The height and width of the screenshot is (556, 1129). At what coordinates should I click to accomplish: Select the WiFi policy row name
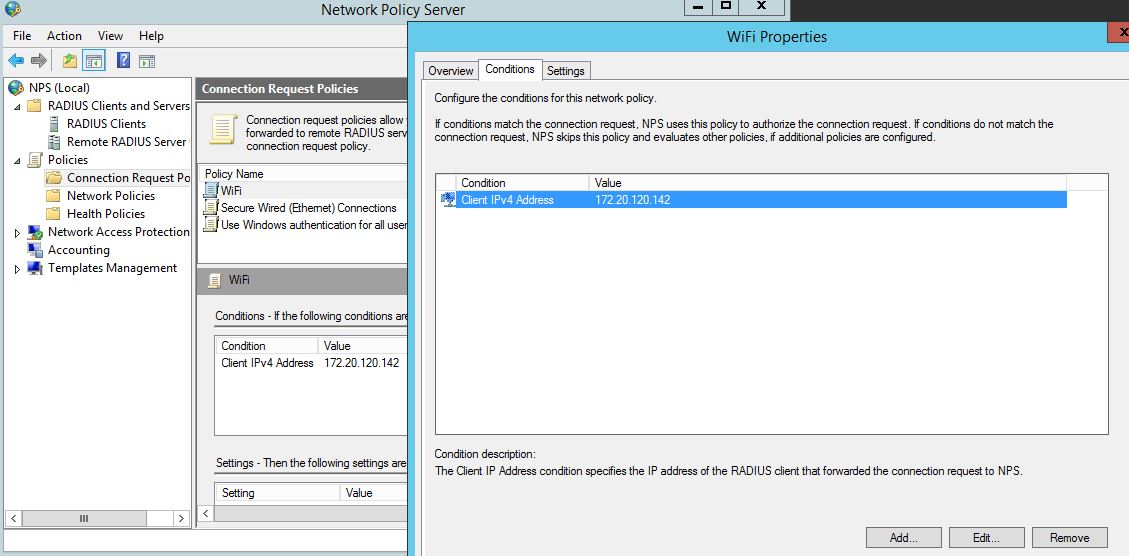tap(231, 190)
